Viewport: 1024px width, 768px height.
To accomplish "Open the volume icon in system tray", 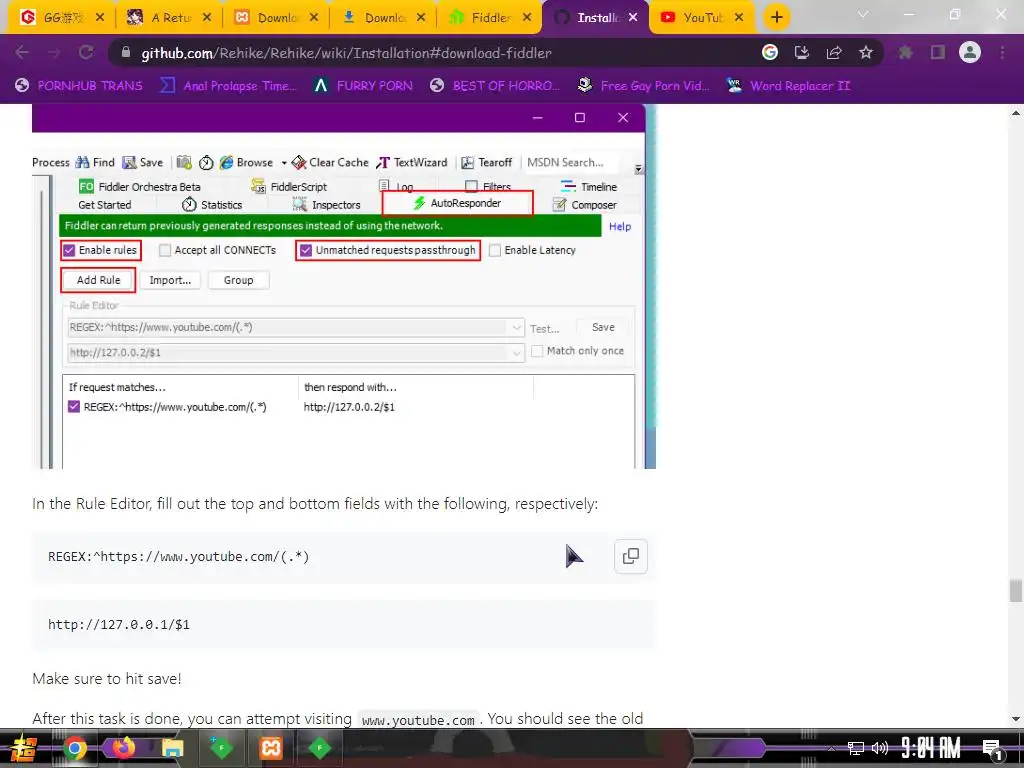I will [x=880, y=748].
